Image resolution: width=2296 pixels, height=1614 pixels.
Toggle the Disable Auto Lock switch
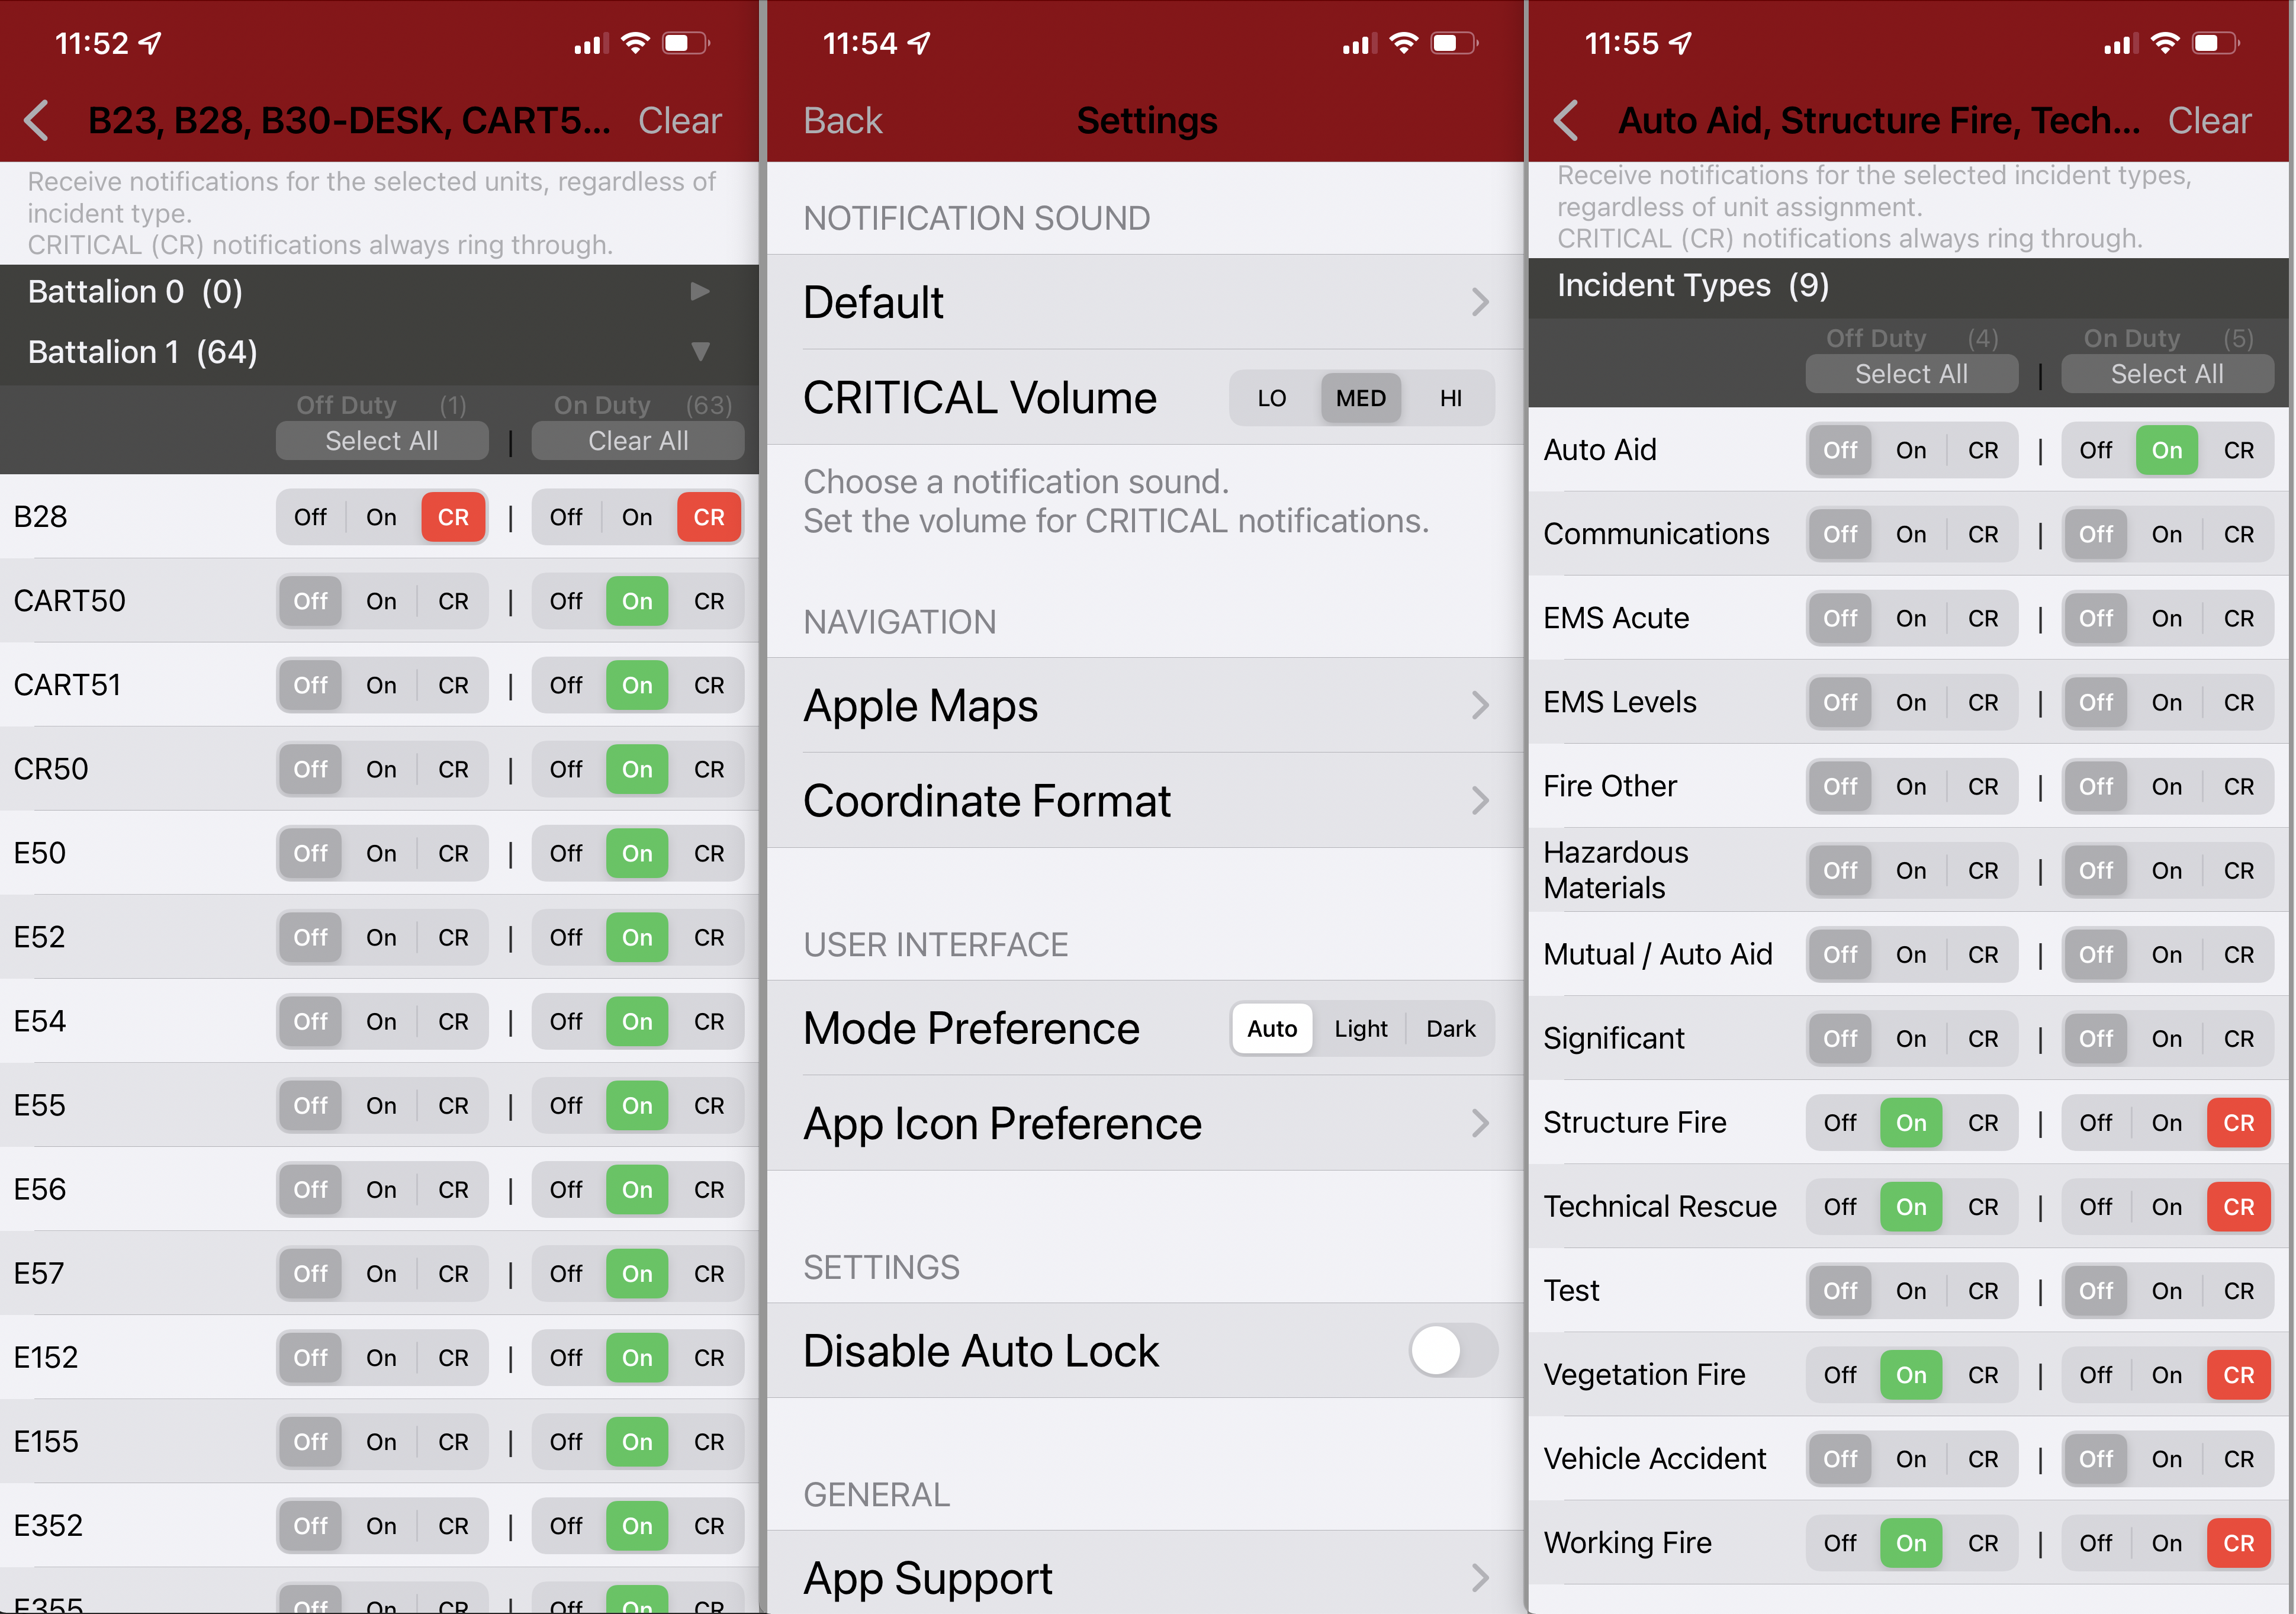1452,1351
